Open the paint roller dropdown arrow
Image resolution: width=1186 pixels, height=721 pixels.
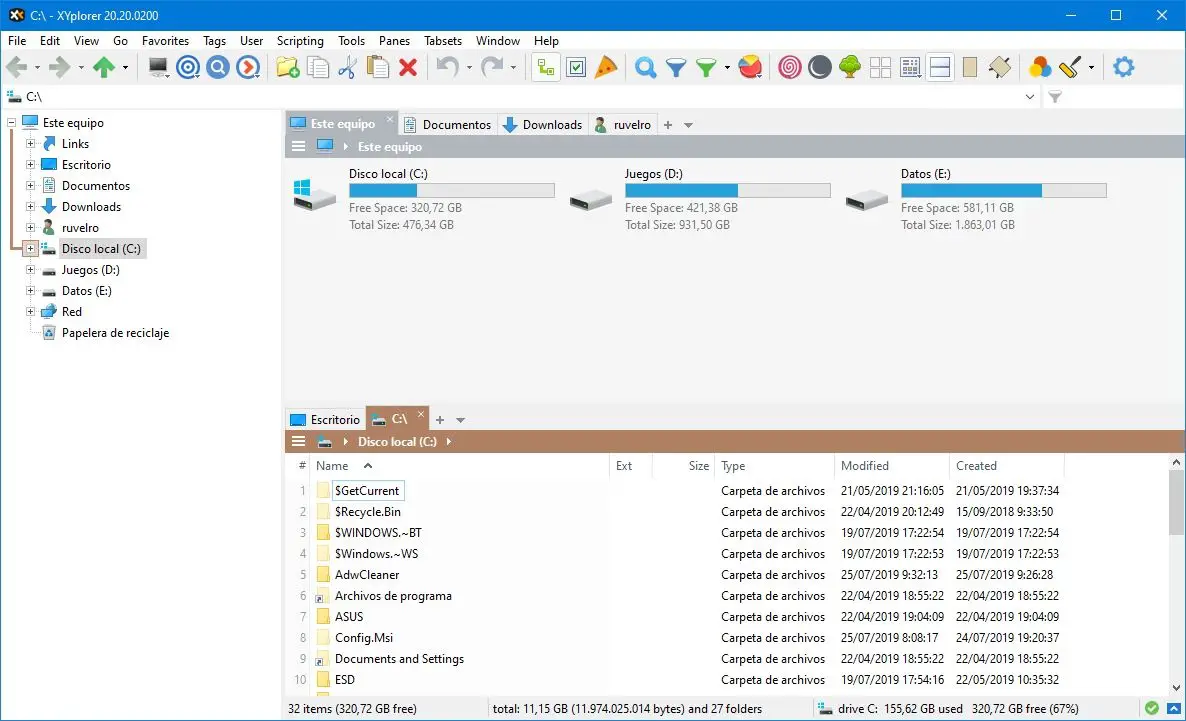point(1091,67)
